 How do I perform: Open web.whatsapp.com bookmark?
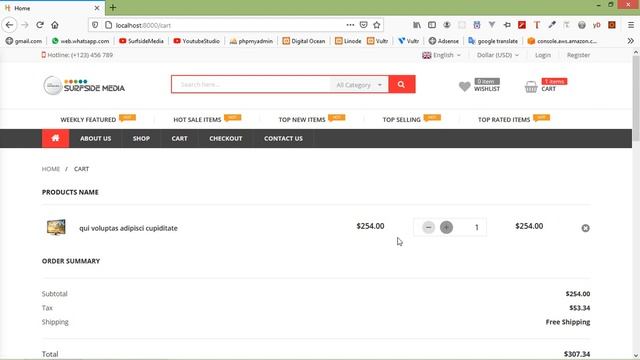[80, 41]
